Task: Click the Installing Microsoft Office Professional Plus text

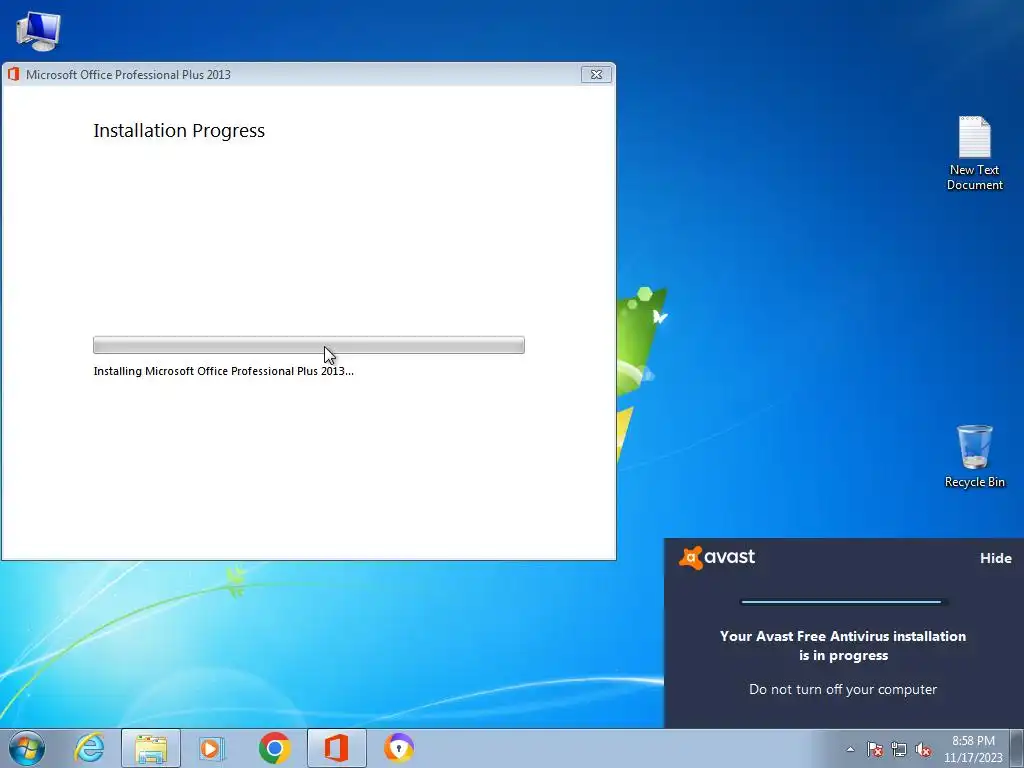Action: click(223, 371)
